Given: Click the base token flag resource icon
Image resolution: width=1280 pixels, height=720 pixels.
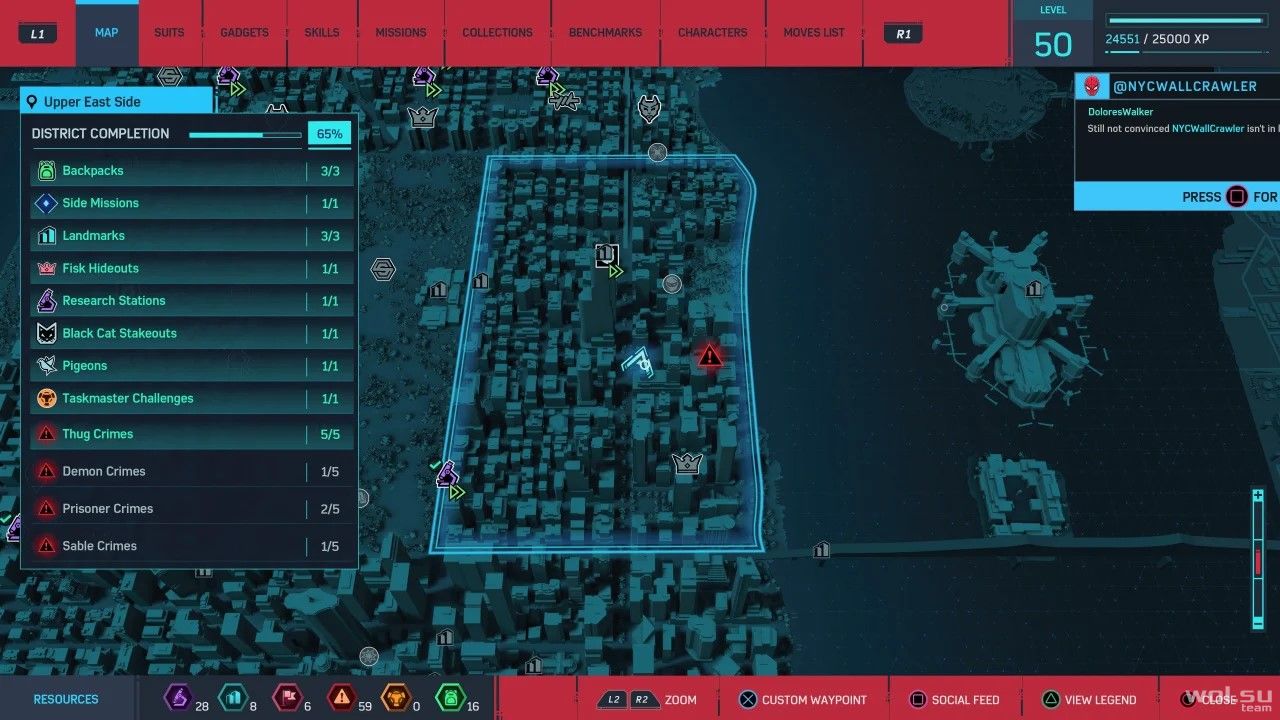Looking at the screenshot, I should point(287,697).
